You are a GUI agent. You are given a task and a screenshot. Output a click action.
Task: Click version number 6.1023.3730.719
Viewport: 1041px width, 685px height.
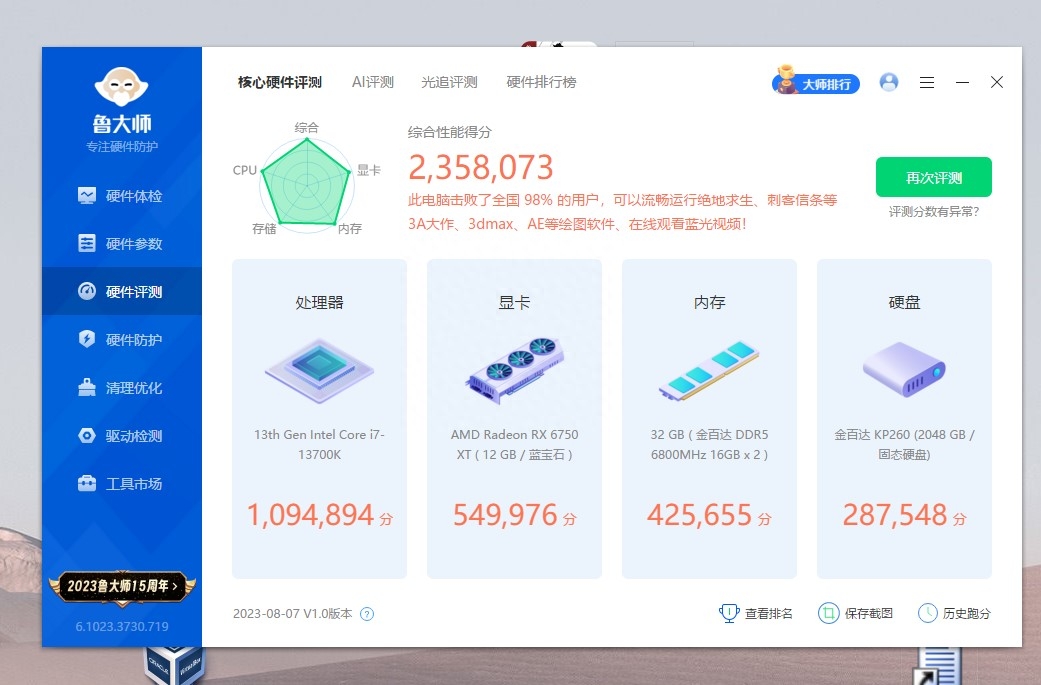pos(122,627)
